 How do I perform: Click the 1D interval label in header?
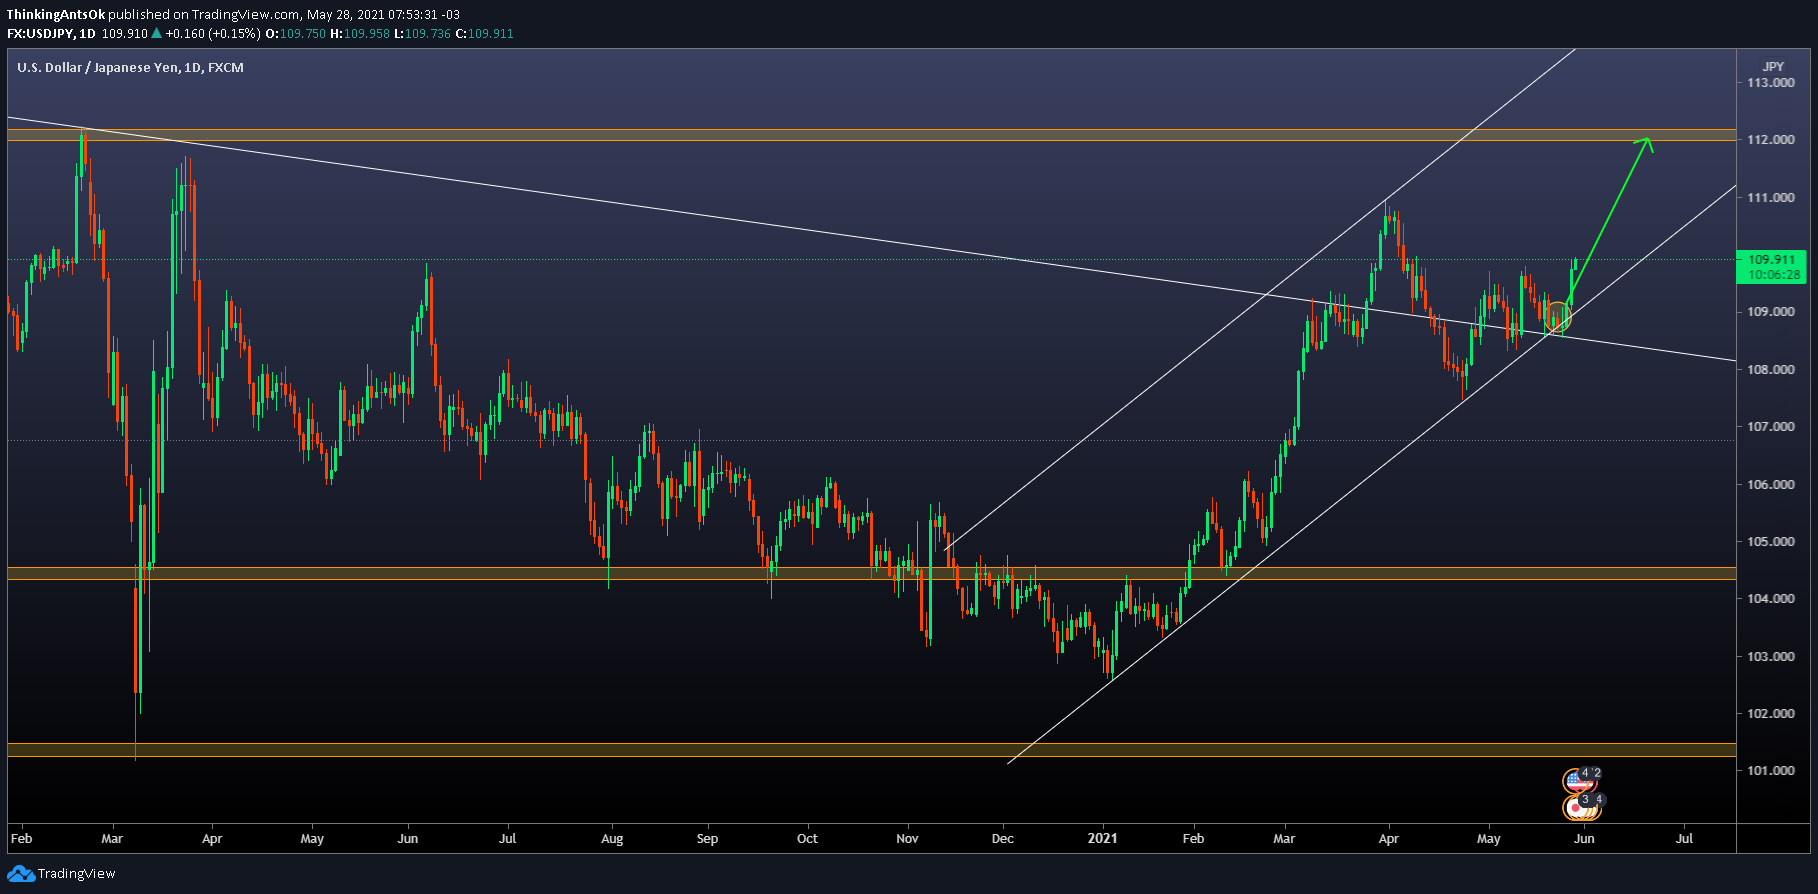pyautogui.click(x=88, y=34)
